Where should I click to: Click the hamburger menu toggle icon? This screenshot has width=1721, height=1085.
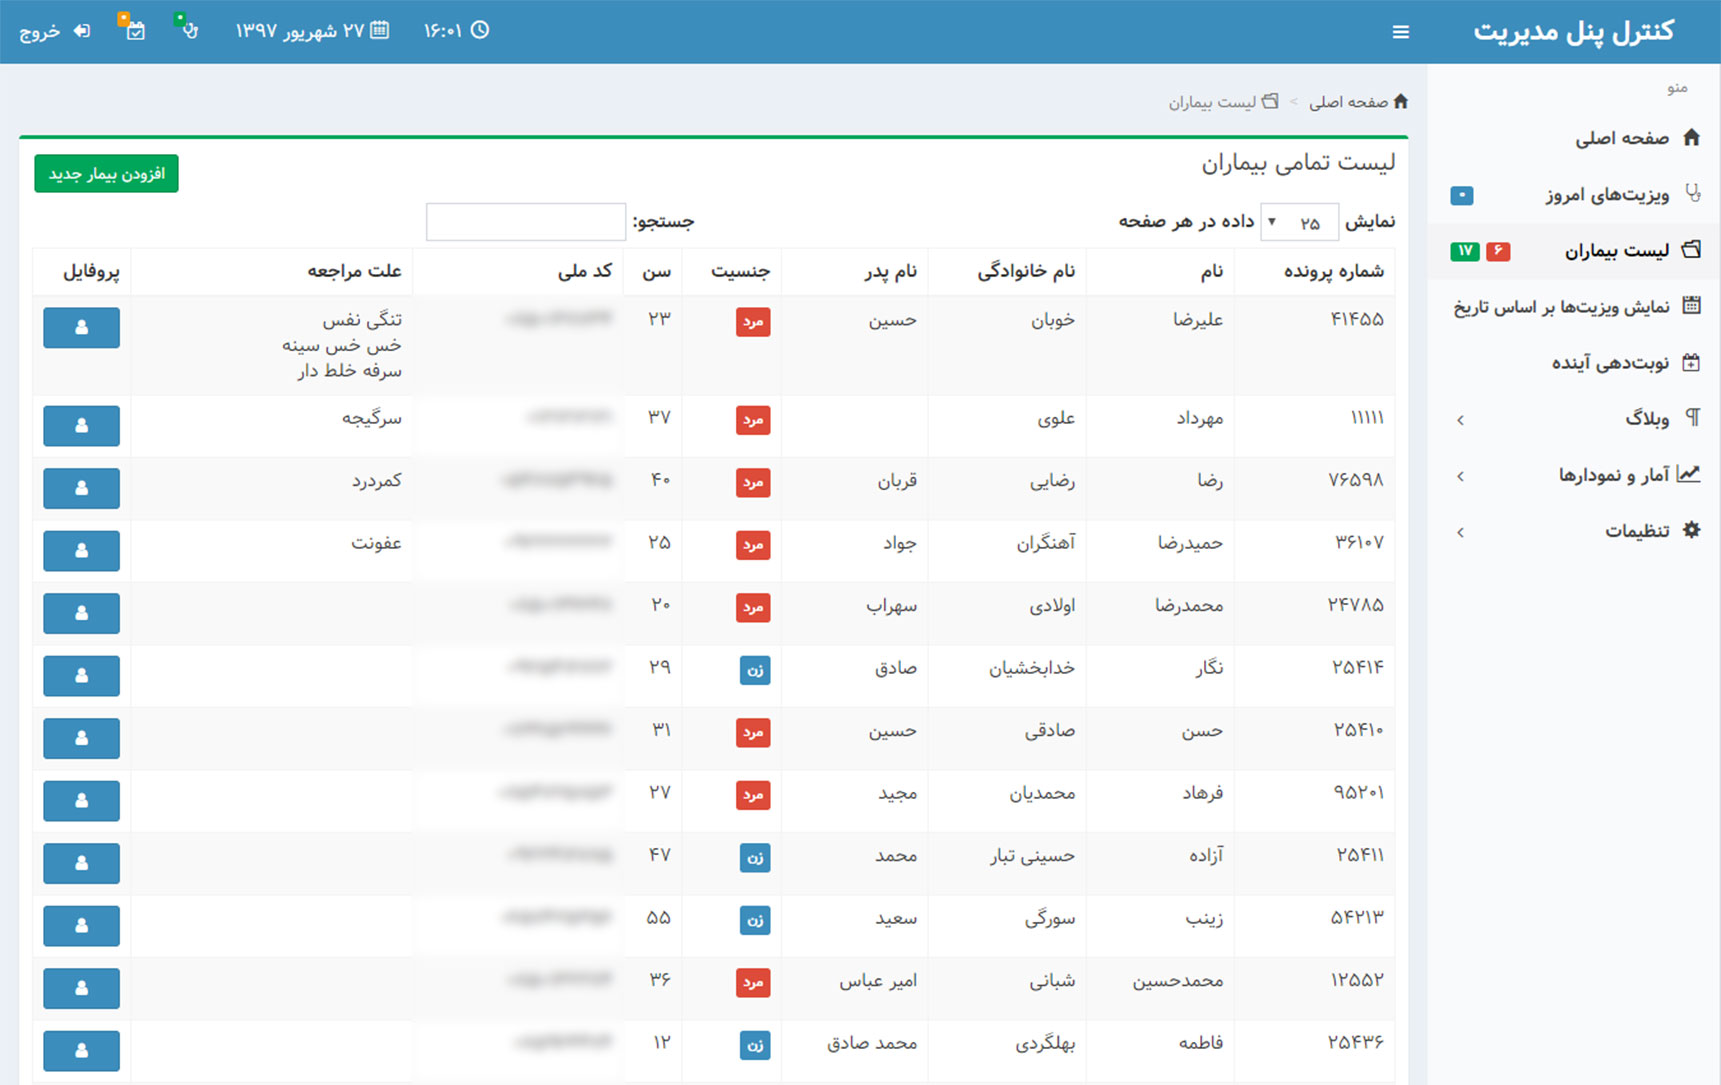point(1400,32)
